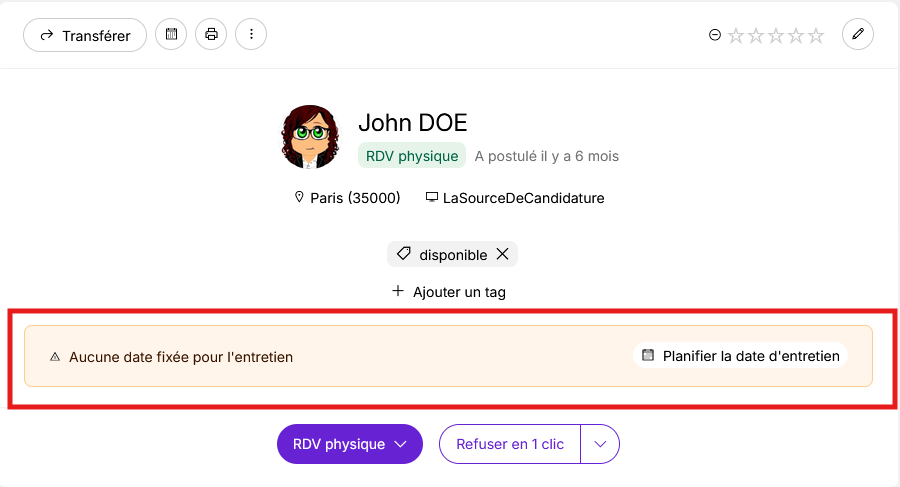Clear the rating with the minus circle icon
This screenshot has width=900, height=487.
point(715,35)
